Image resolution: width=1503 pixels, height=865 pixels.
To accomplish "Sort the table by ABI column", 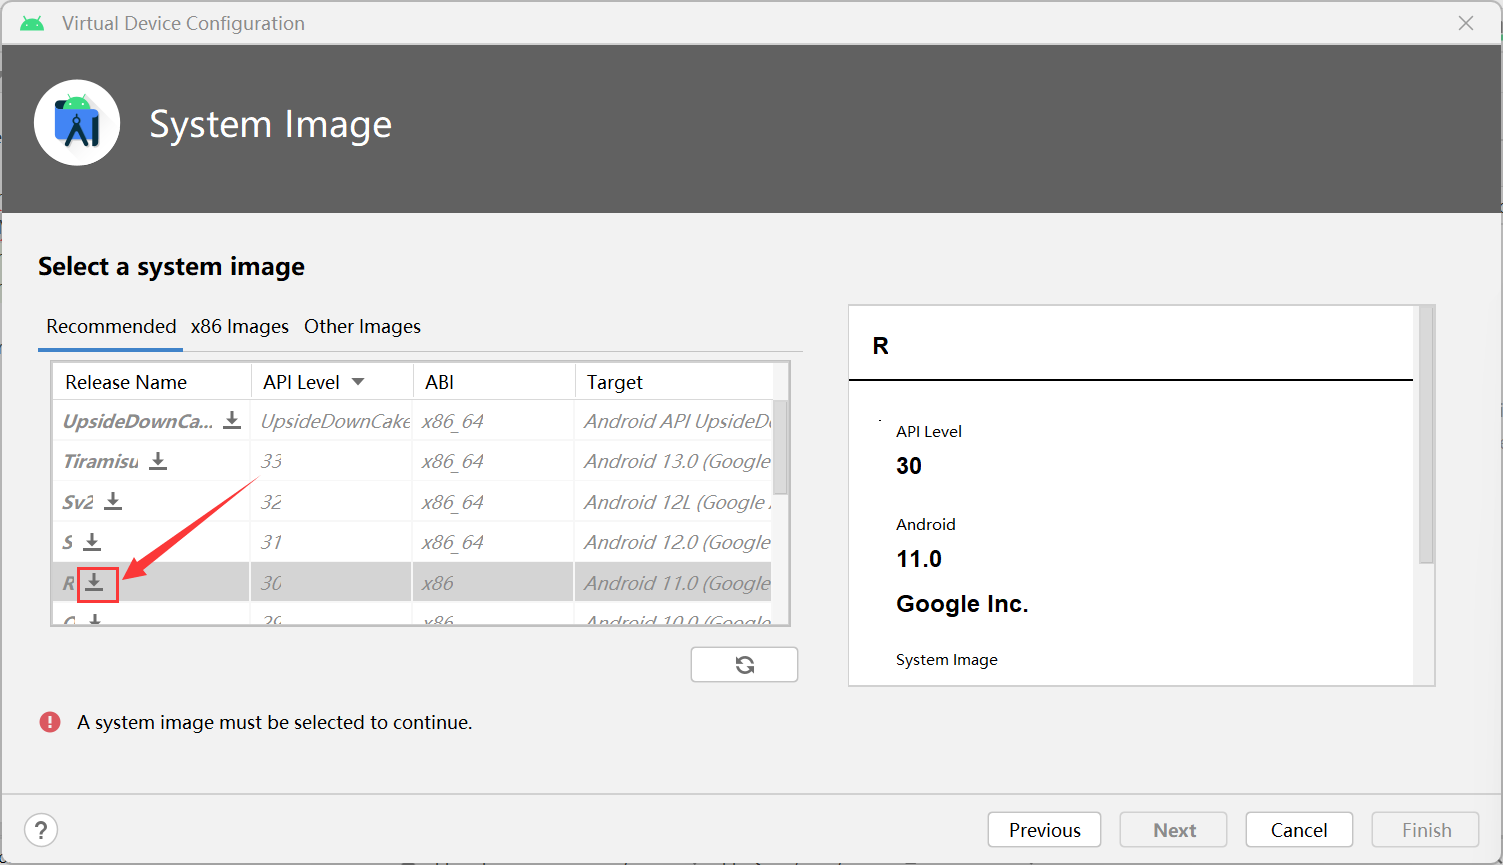I will click(x=494, y=382).
